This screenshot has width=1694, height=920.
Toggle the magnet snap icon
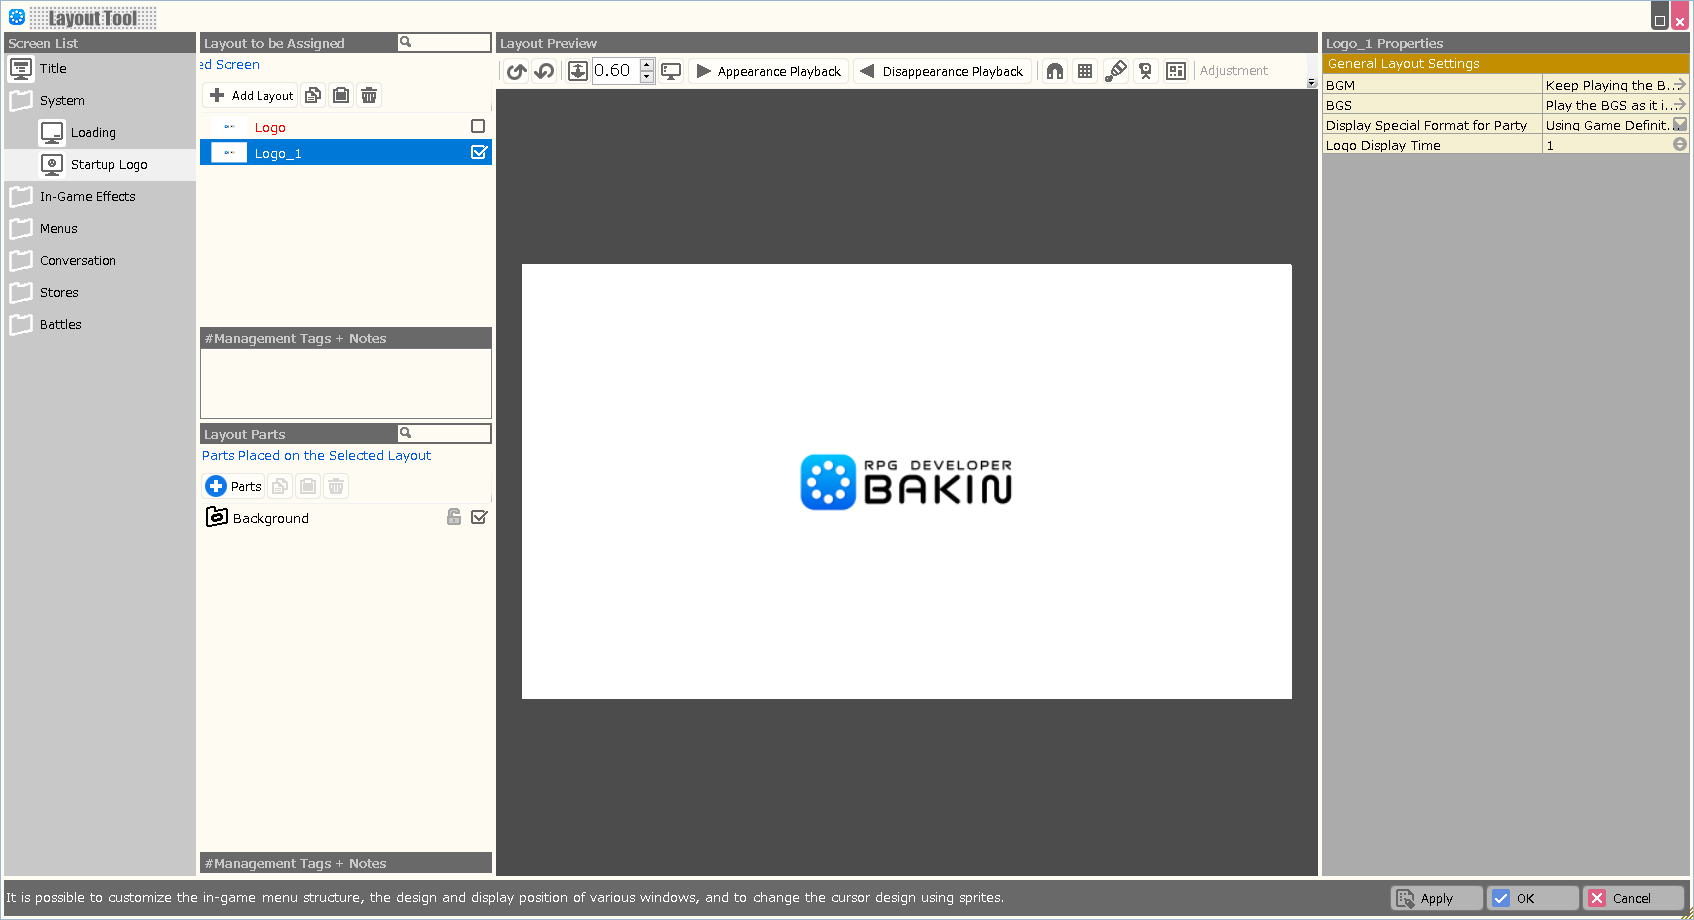(x=1054, y=71)
